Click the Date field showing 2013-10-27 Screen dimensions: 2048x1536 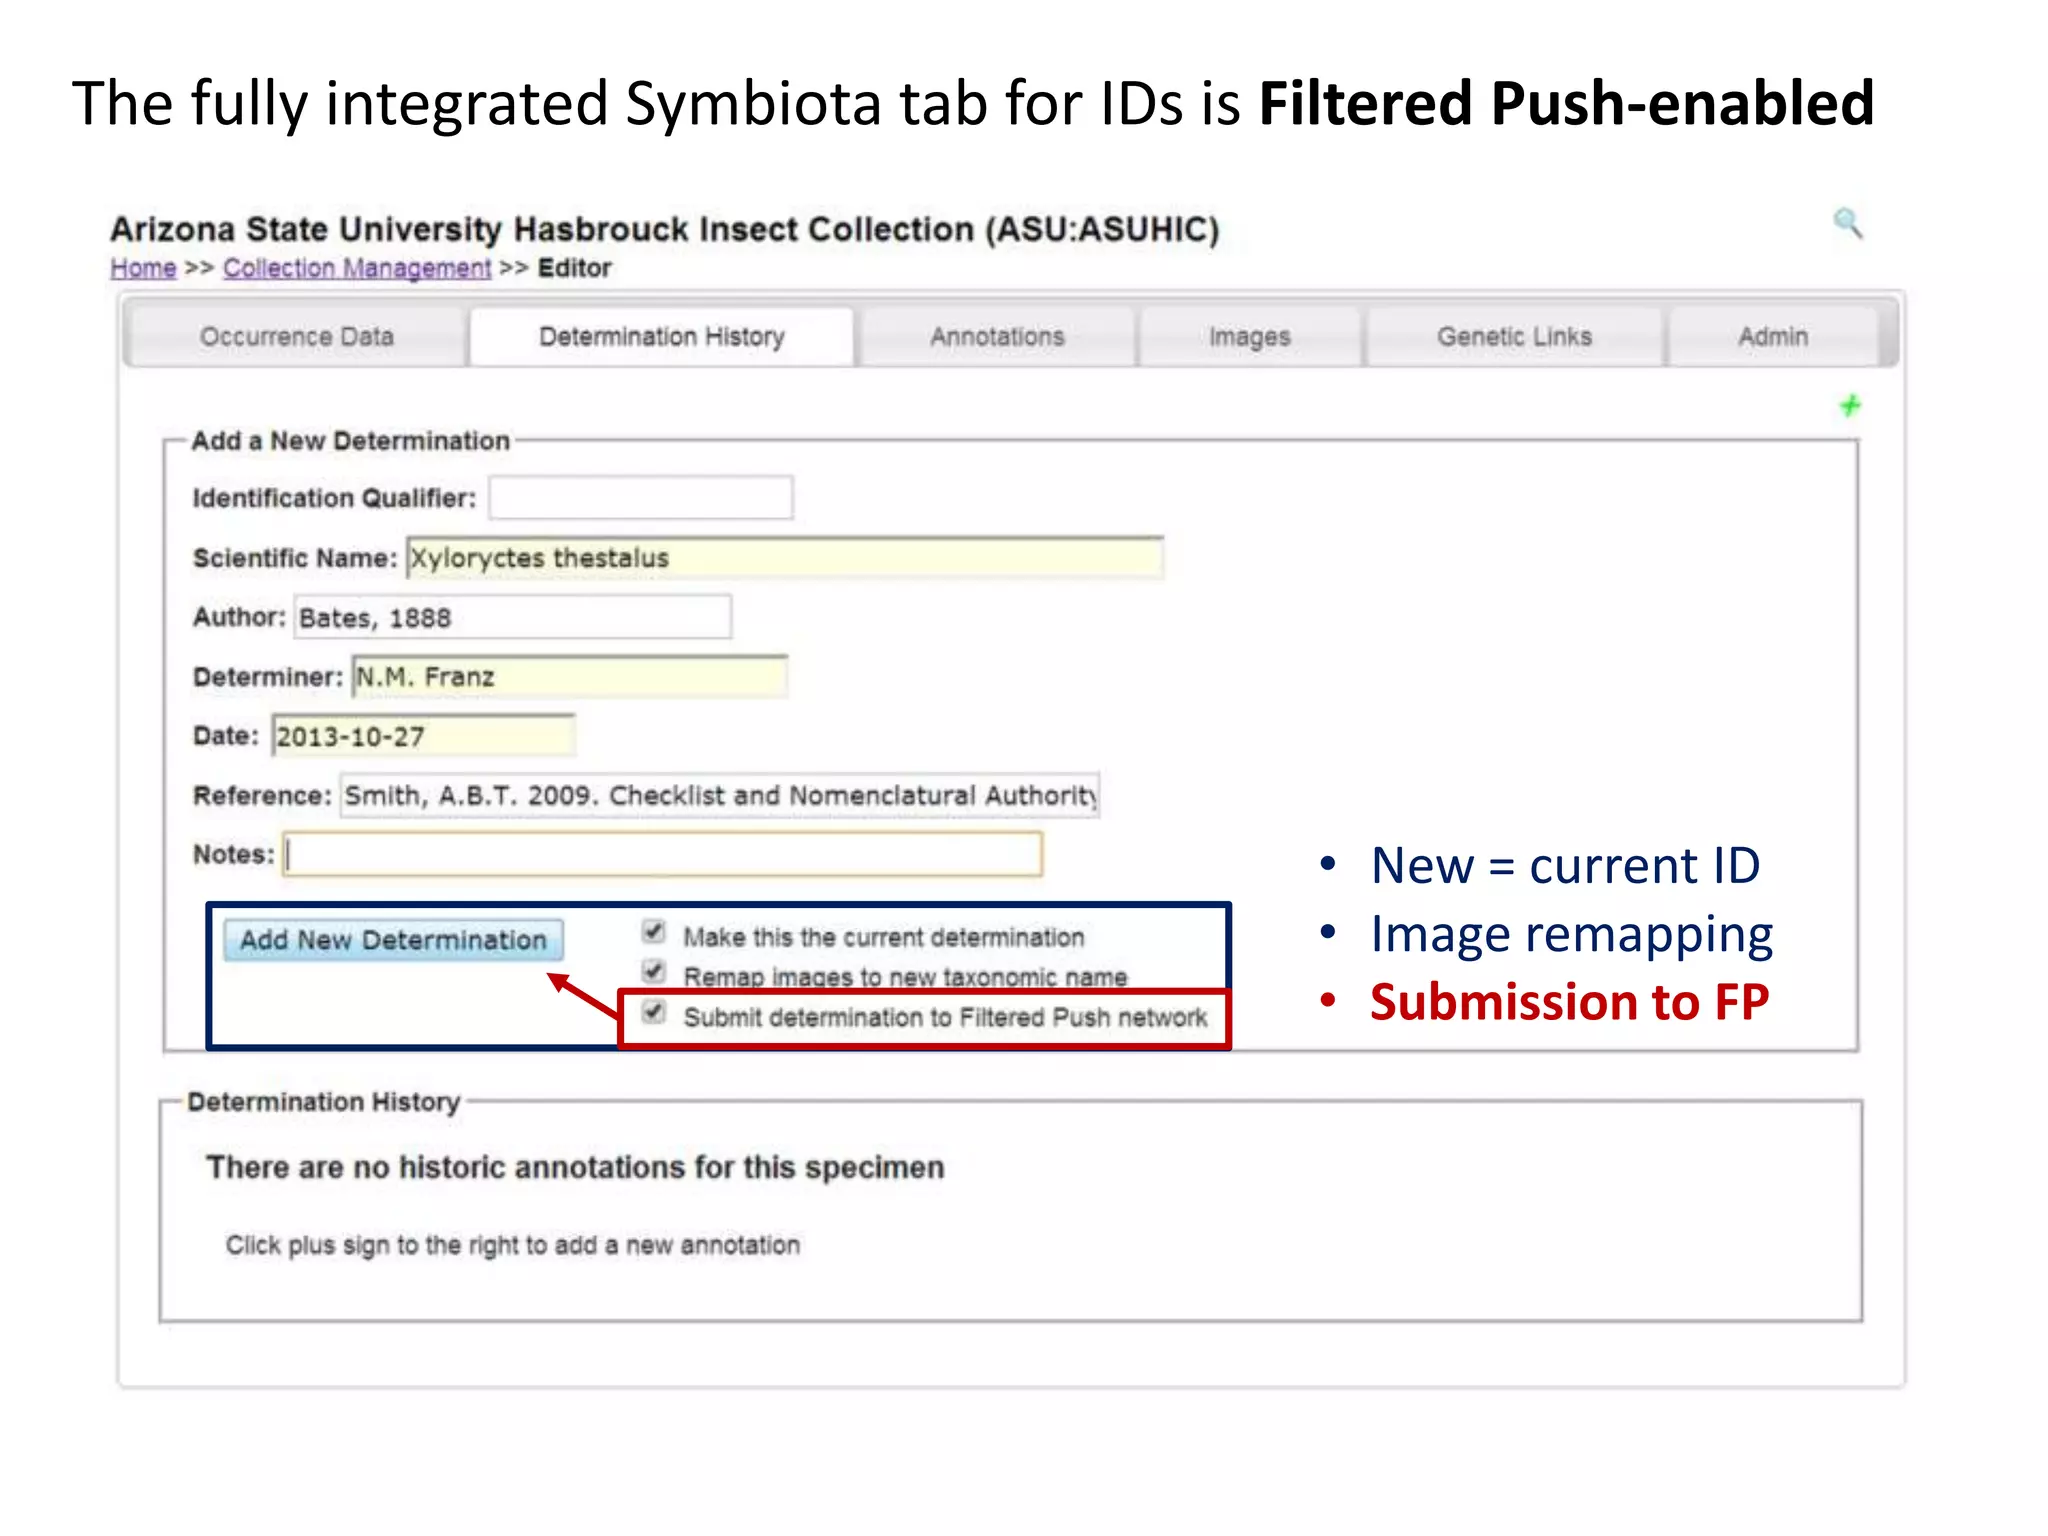tap(423, 736)
